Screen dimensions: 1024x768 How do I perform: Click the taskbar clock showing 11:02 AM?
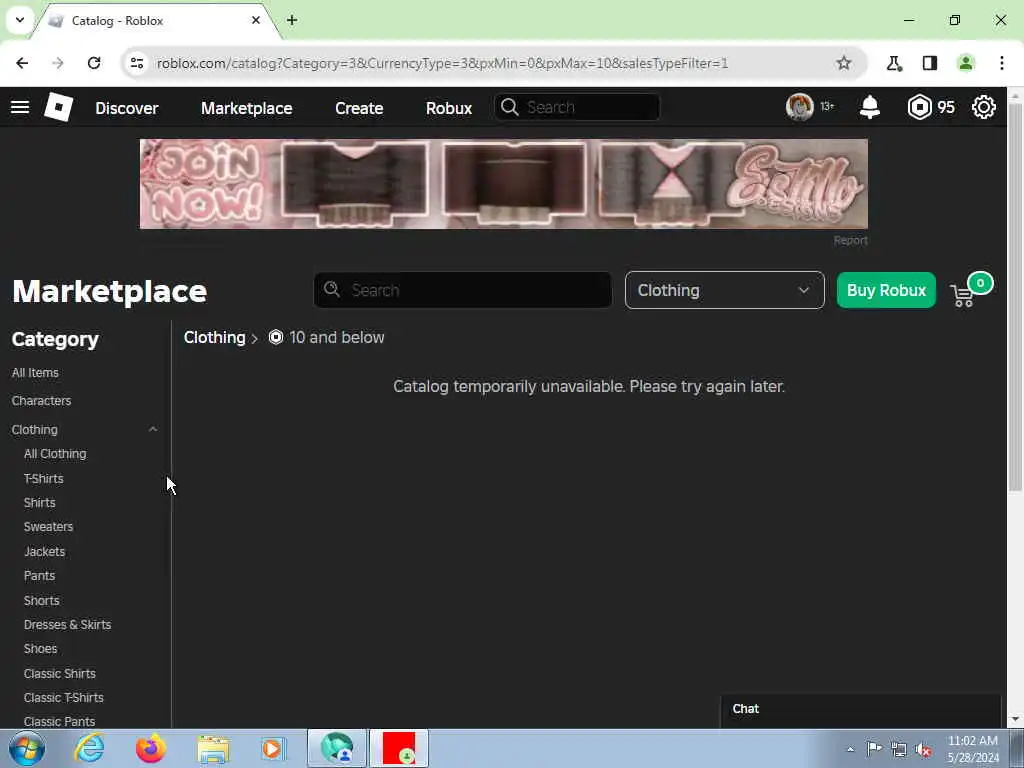972,749
